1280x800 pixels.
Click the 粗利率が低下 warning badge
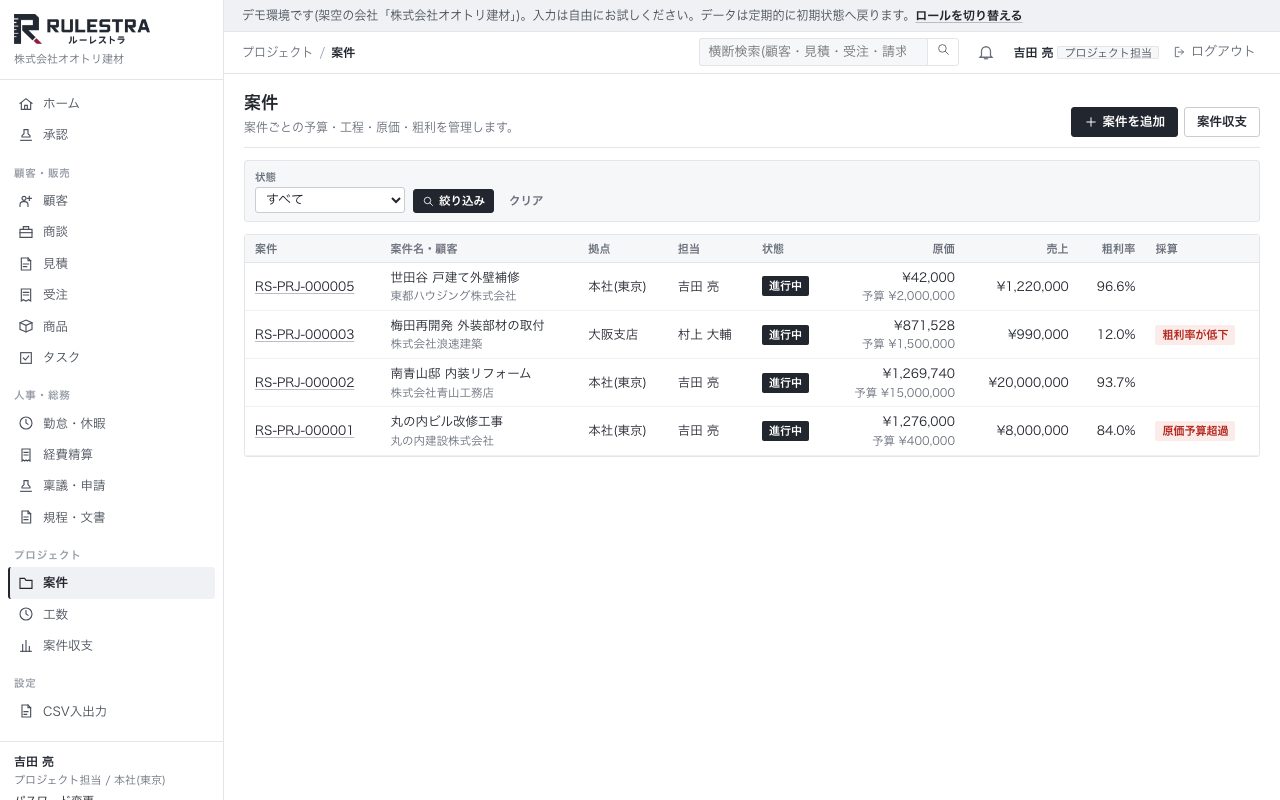tap(1195, 335)
